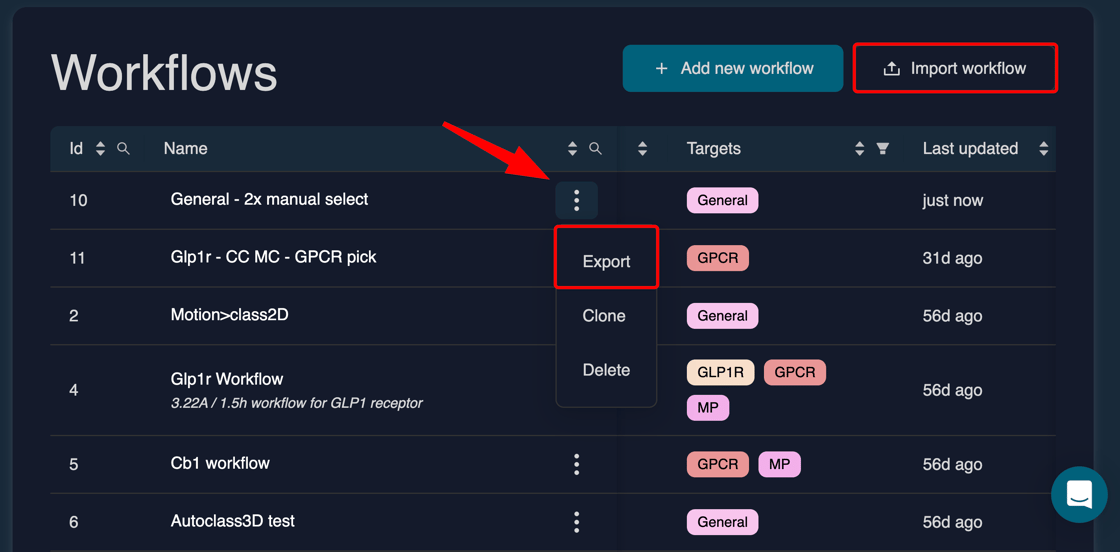Screen dimensions: 1120x552
Task: Search the Name column magnifier icon
Action: point(595,149)
